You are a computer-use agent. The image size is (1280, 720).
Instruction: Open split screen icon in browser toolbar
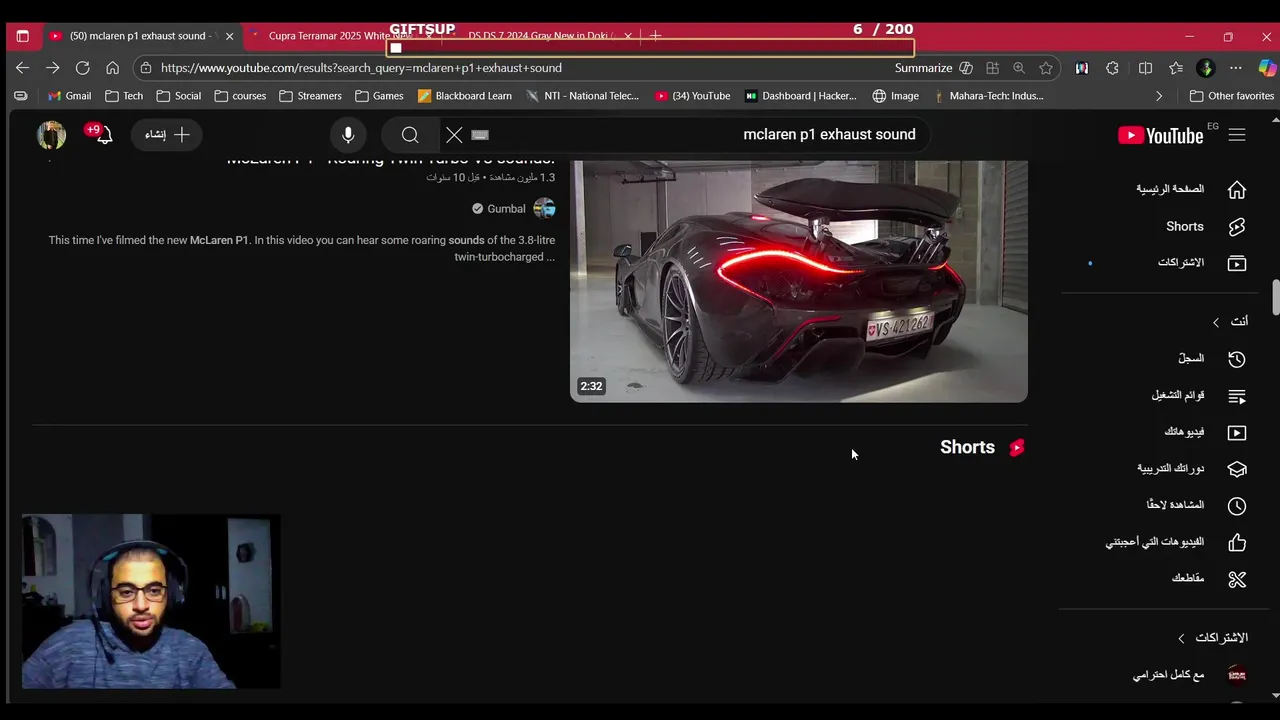(x=1146, y=68)
